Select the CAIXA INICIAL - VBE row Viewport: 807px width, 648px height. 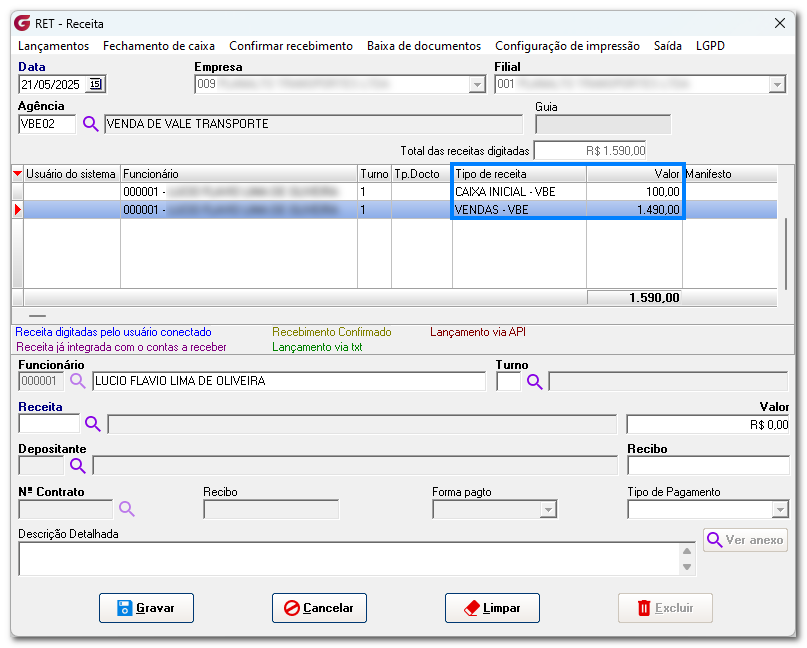(x=400, y=192)
